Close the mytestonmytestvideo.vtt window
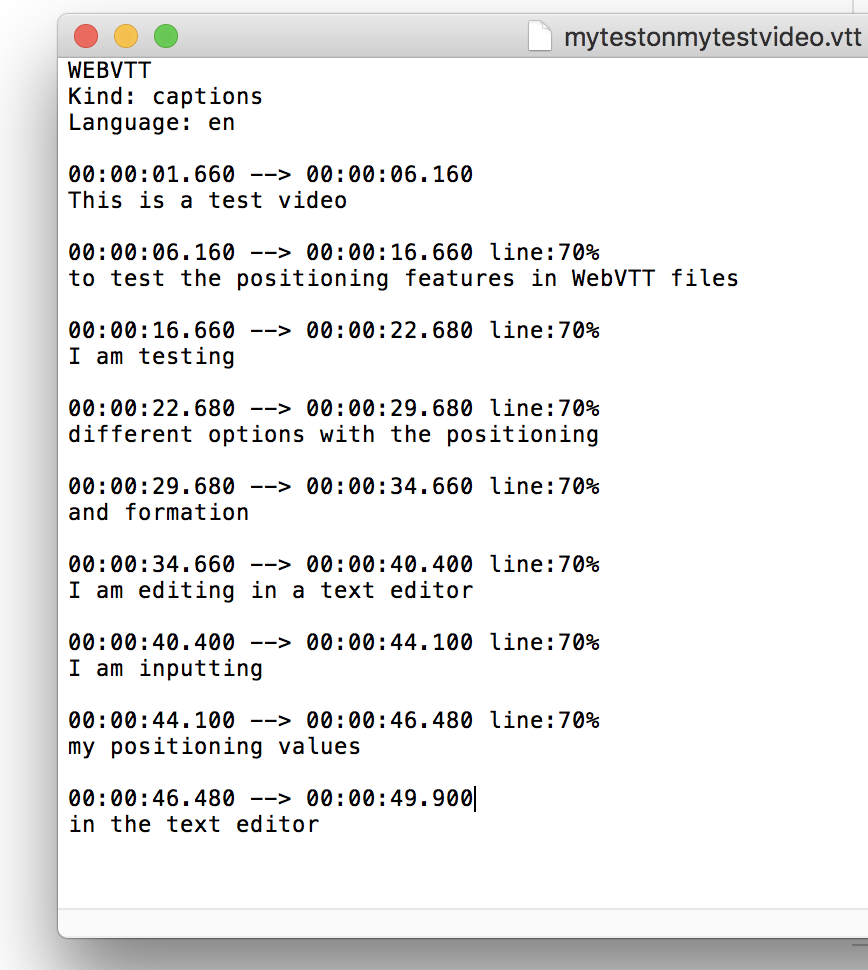 (x=86, y=37)
